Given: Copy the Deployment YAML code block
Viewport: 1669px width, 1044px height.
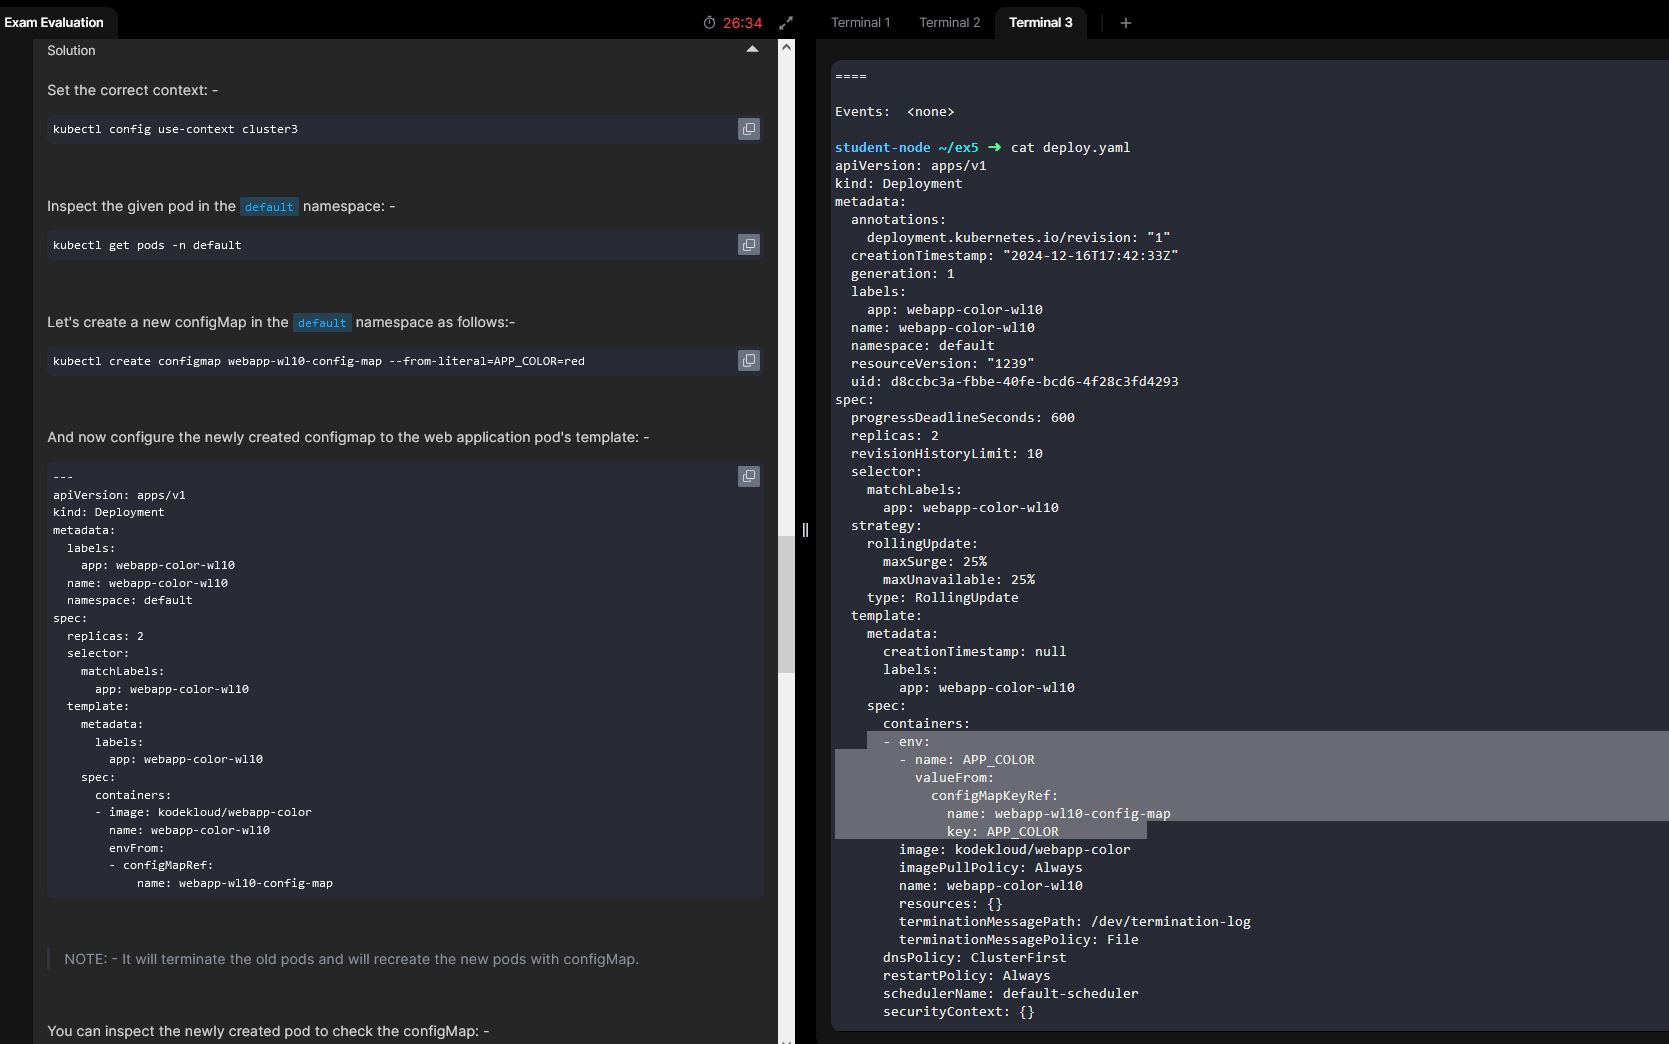Looking at the screenshot, I should click(x=748, y=477).
